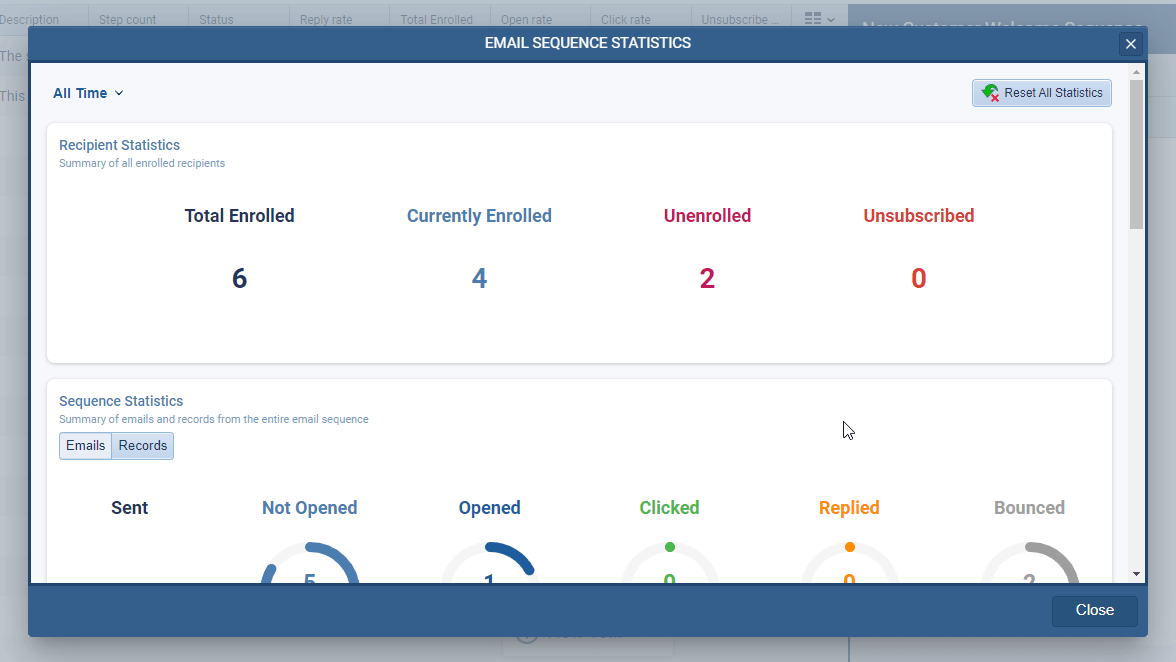Click the Open rate column header

[527, 20]
